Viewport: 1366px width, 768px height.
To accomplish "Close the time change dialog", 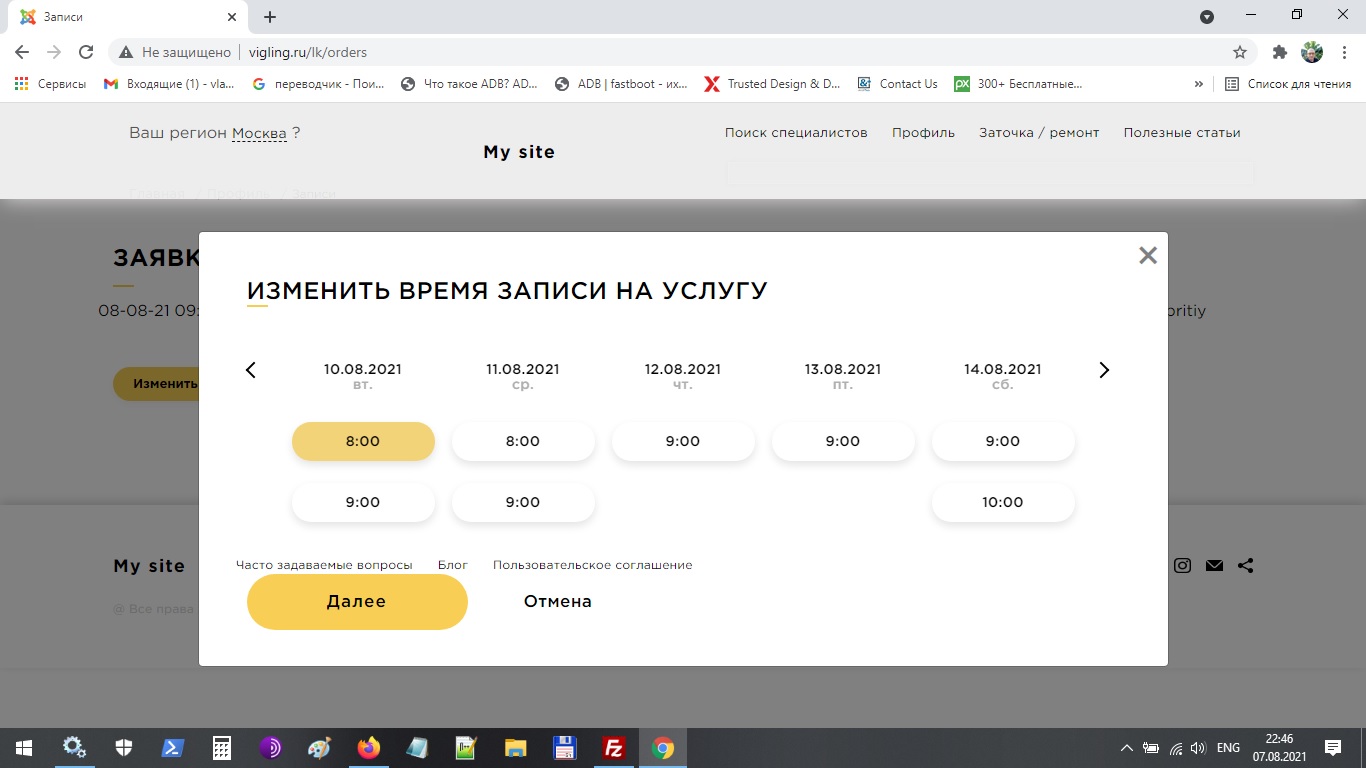I will [x=1148, y=255].
